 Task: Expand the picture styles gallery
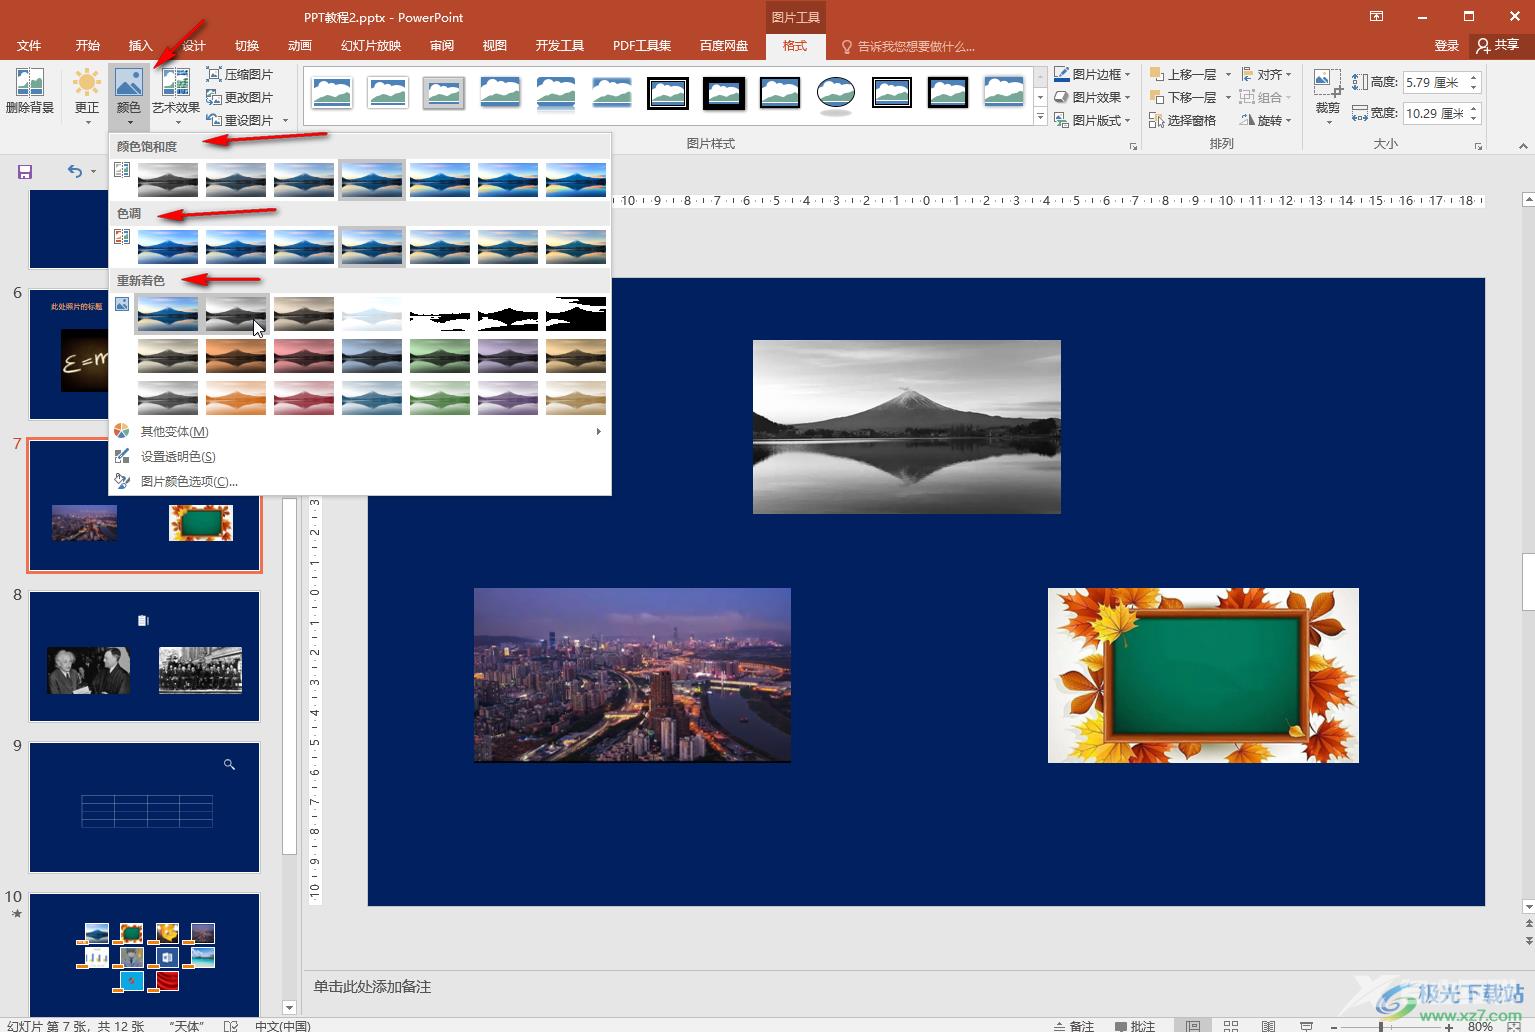tap(1040, 118)
